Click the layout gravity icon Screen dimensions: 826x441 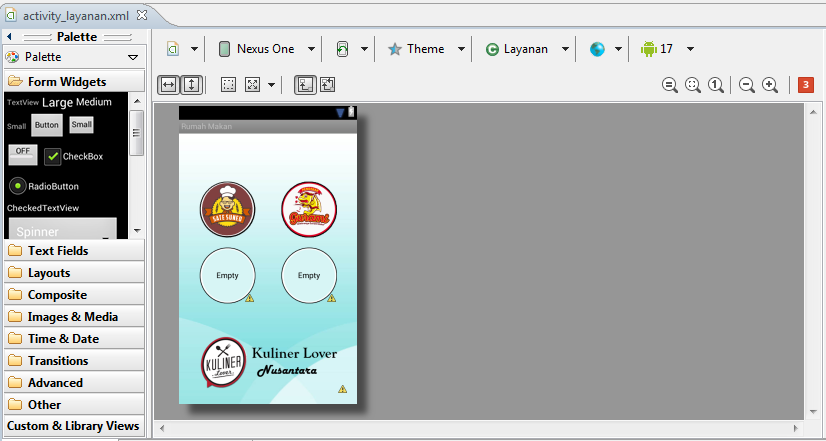[252, 85]
